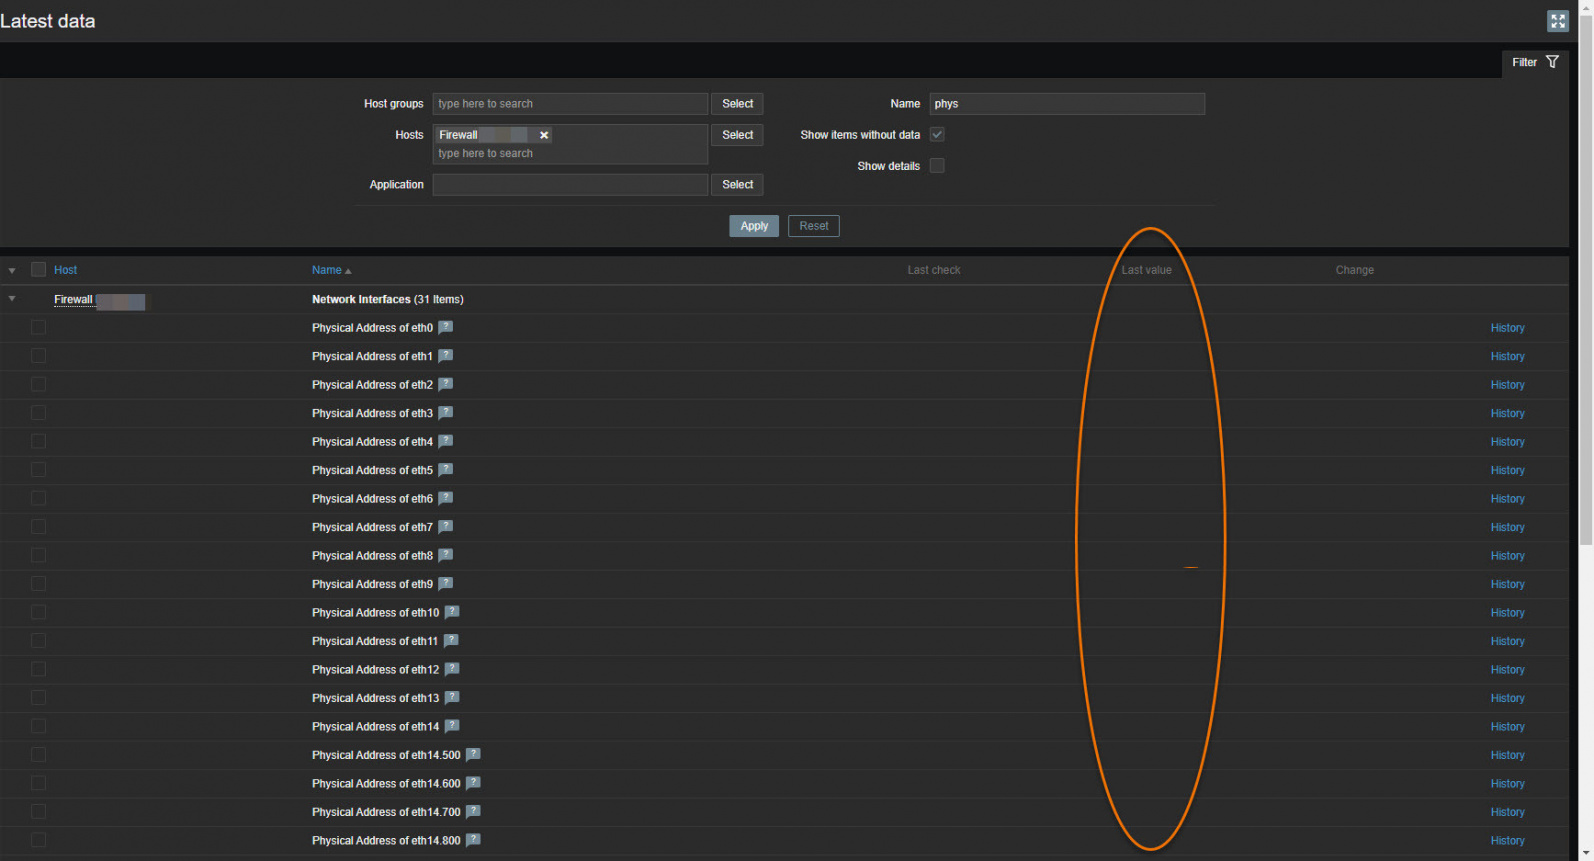Screen dimensions: 1594x861
Task: Click help icon beside Physical Address of eth5
Action: pyautogui.click(x=446, y=470)
